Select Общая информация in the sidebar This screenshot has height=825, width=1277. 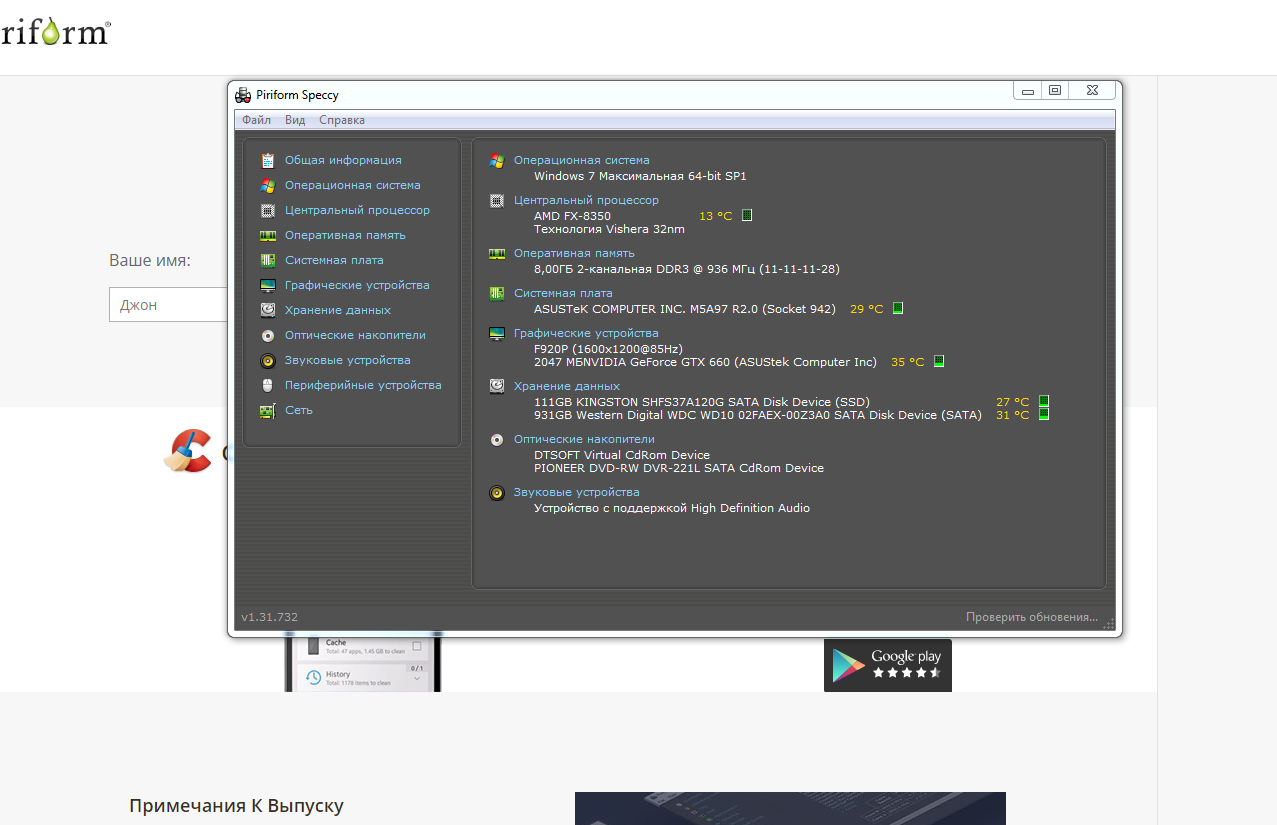(x=343, y=160)
